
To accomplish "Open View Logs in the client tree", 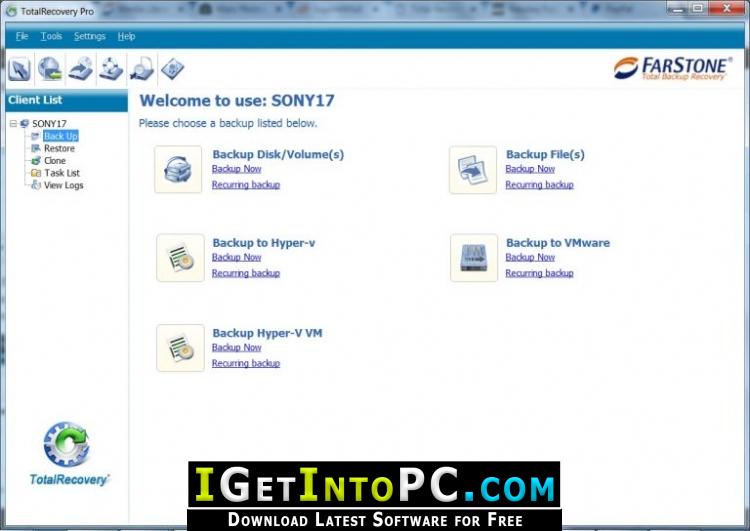I will pyautogui.click(x=64, y=185).
